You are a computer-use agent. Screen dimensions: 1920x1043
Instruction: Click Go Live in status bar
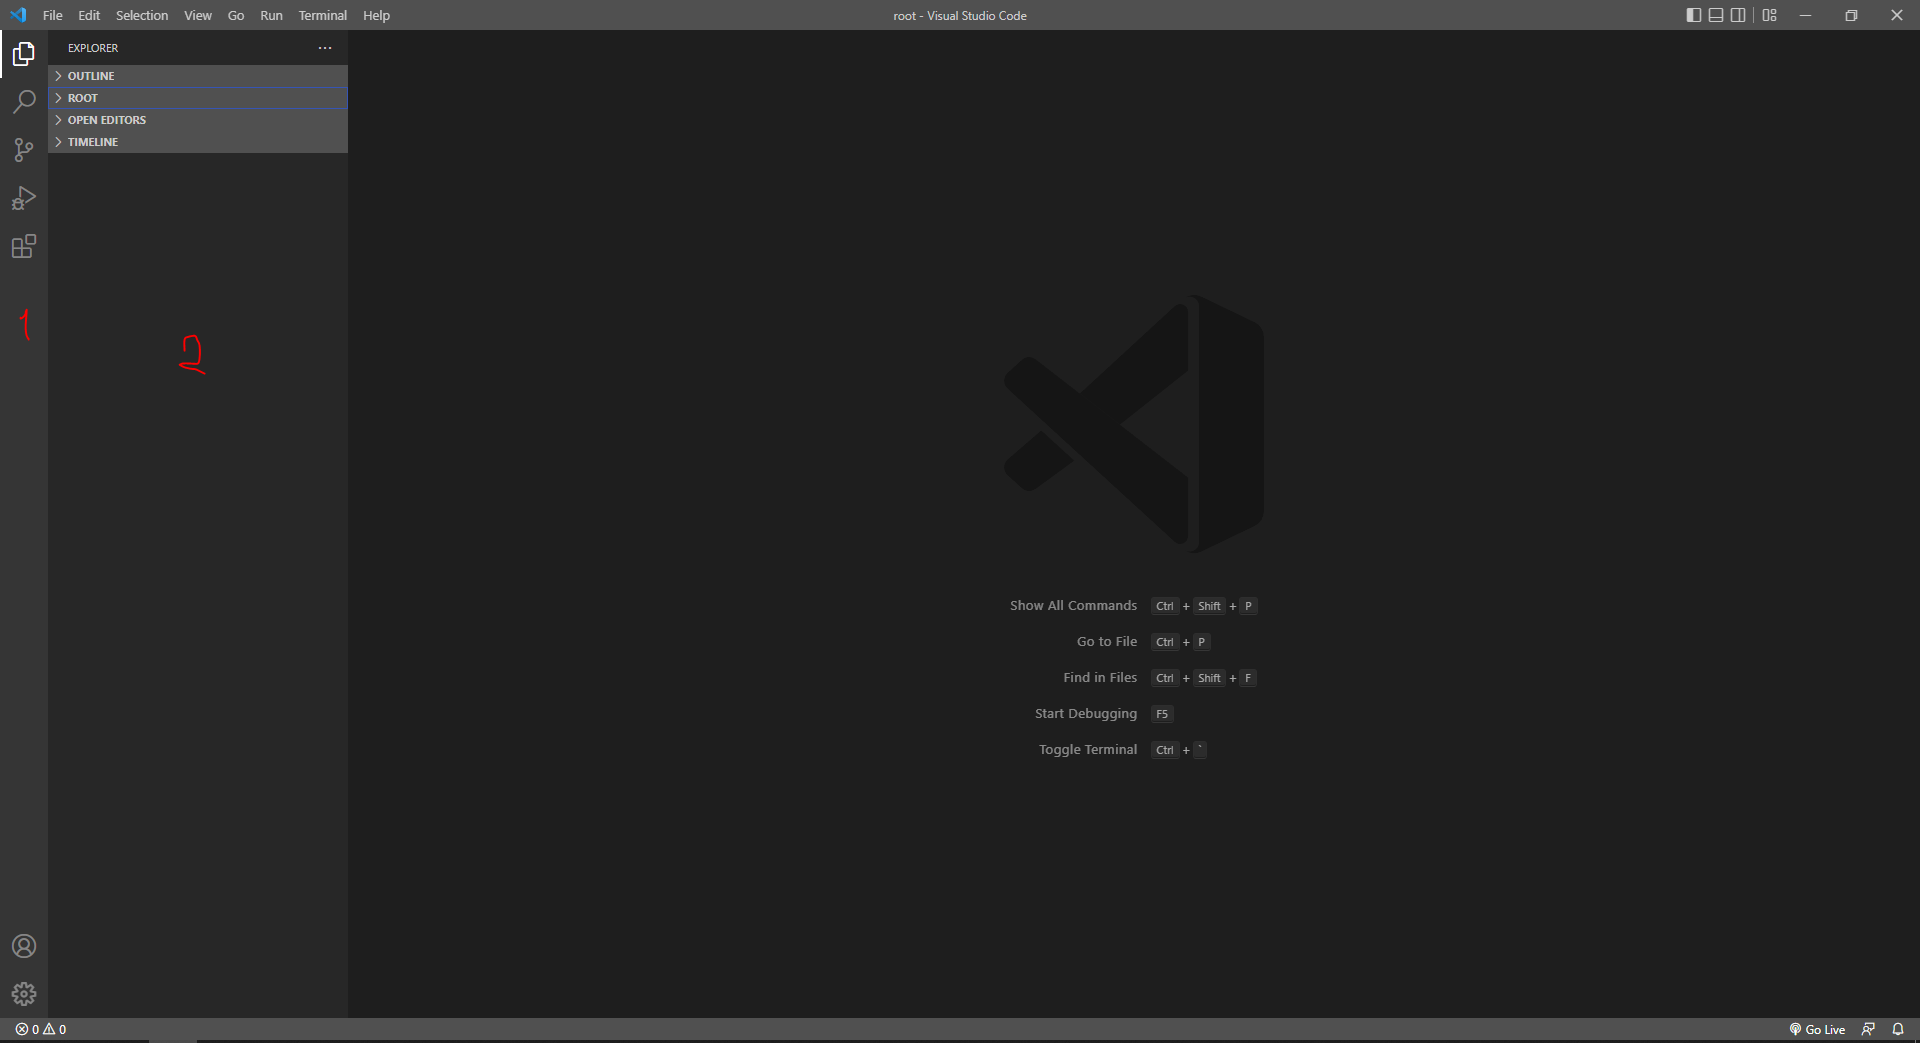1817,1029
